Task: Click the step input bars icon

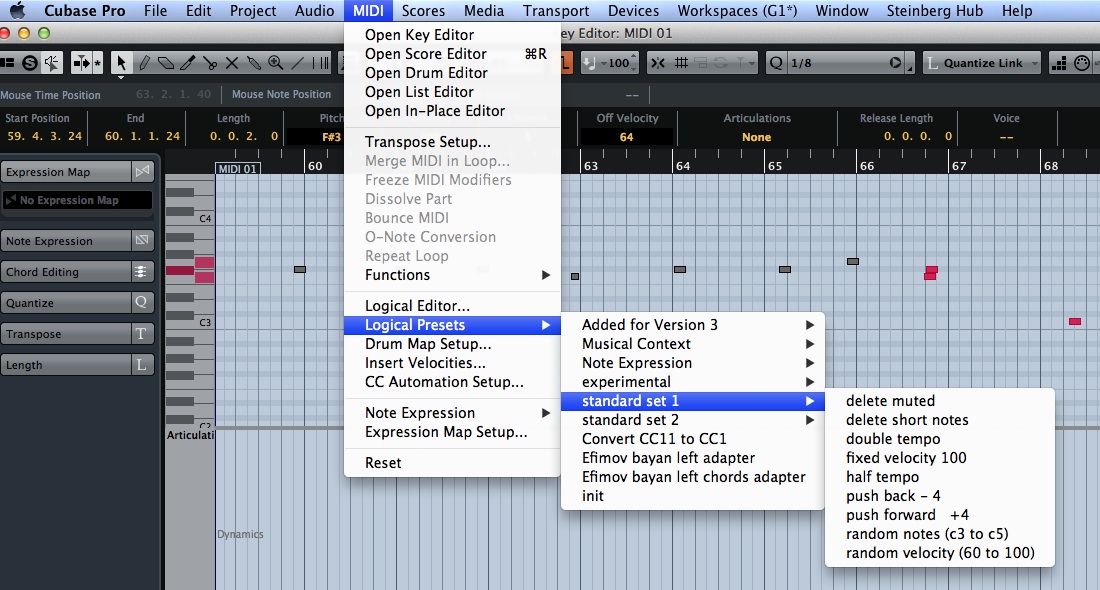Action: tap(1059, 63)
